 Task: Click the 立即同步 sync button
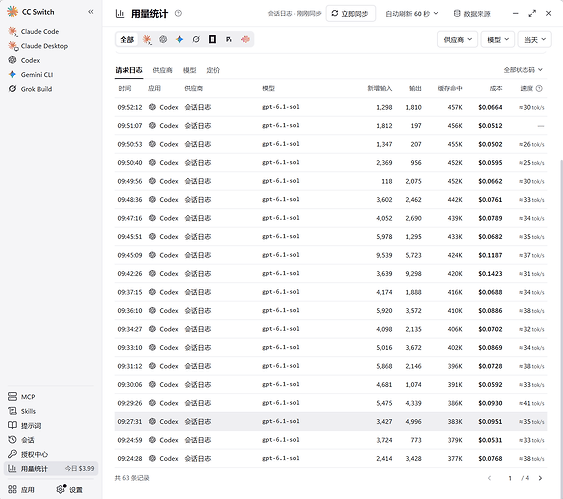click(x=350, y=14)
